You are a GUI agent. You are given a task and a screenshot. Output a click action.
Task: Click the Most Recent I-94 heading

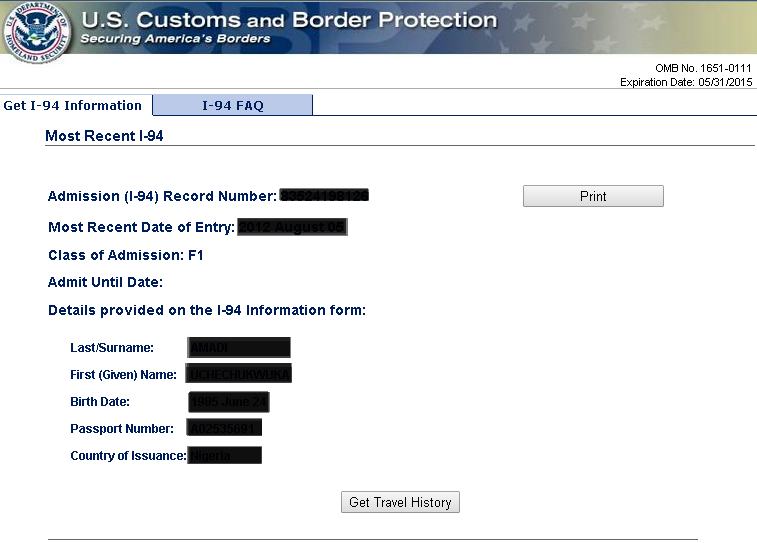[104, 135]
